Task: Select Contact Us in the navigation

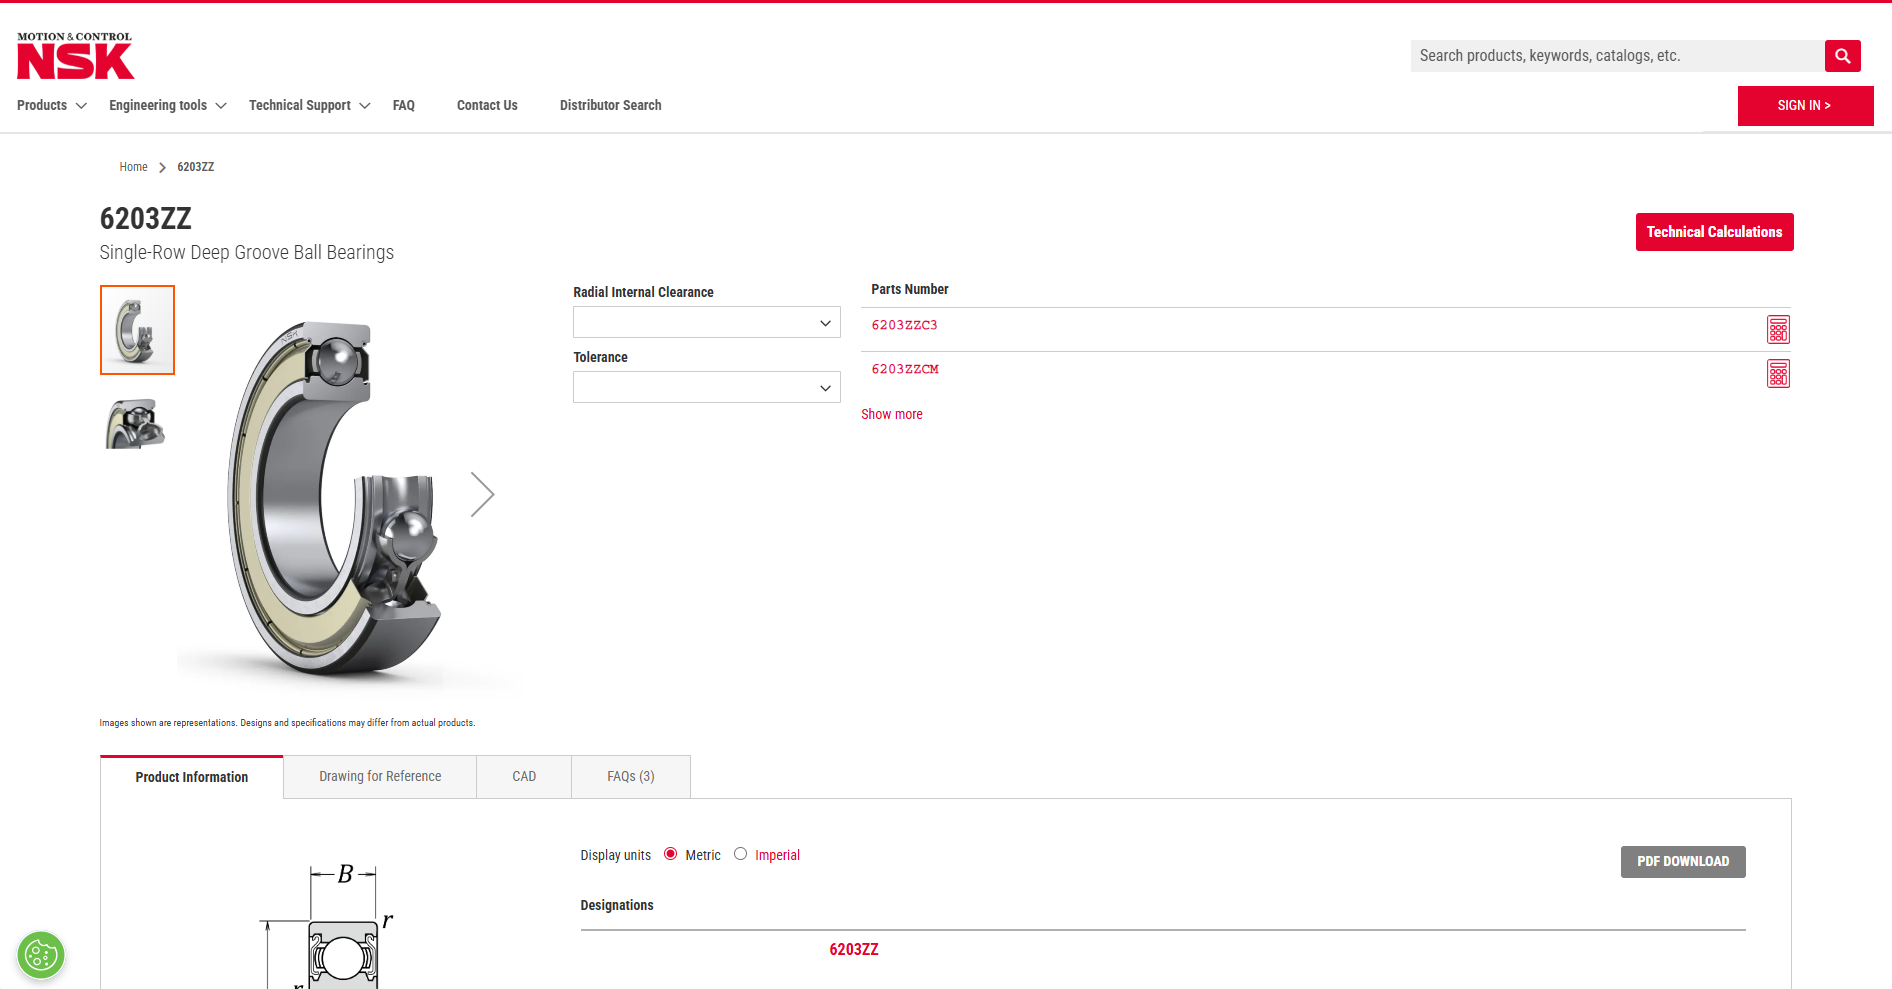Action: (x=487, y=105)
